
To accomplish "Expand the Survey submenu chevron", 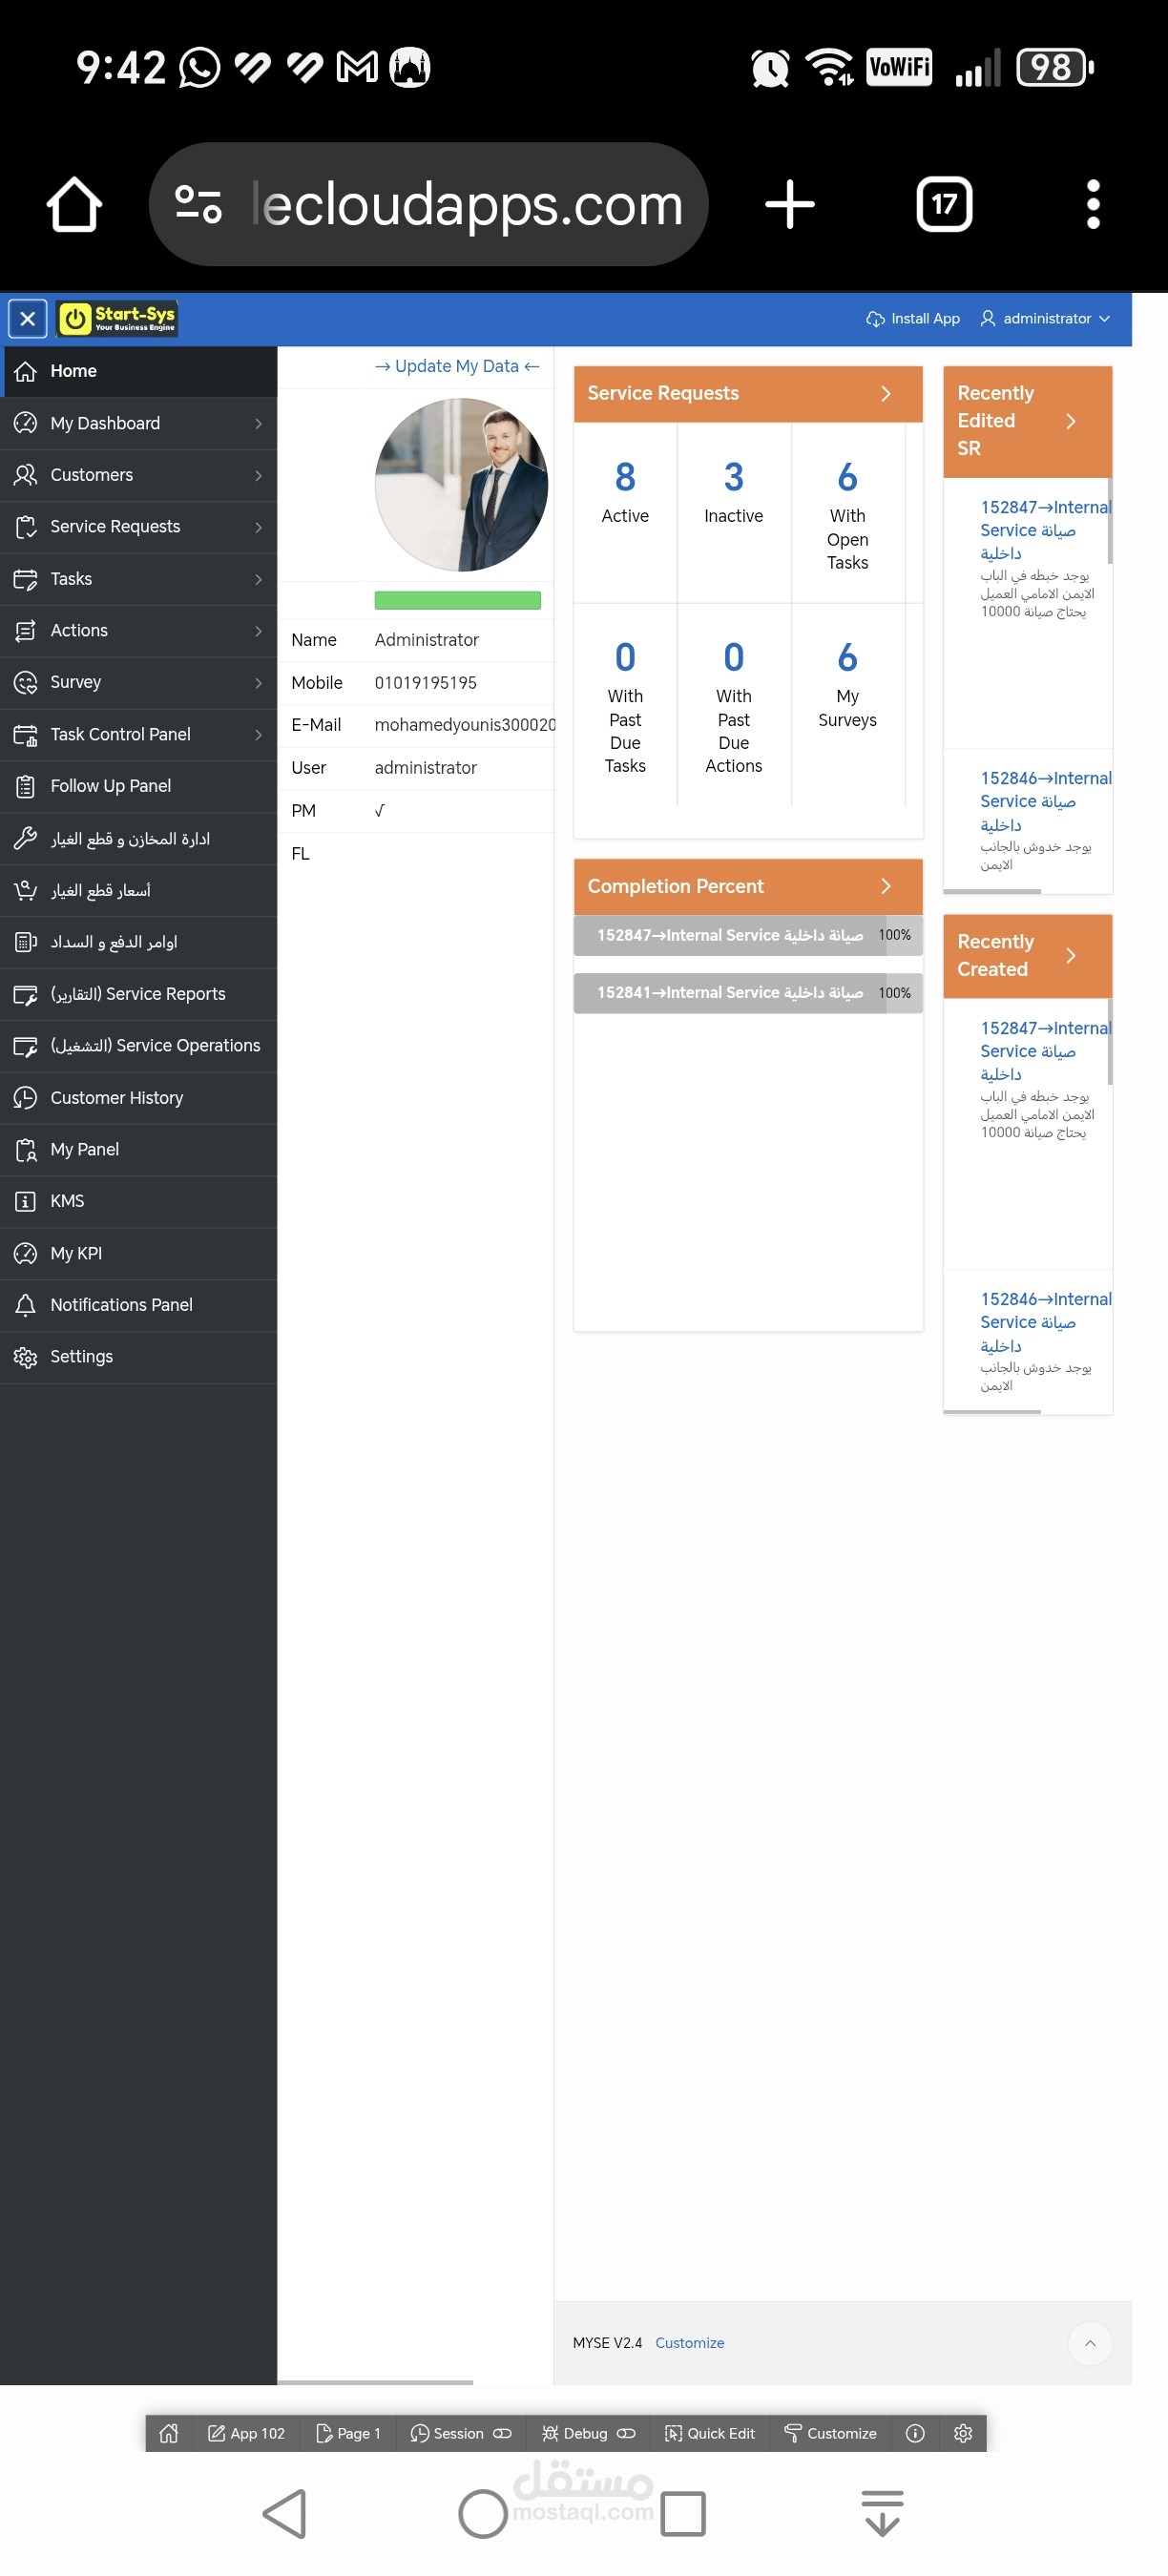I will point(258,683).
